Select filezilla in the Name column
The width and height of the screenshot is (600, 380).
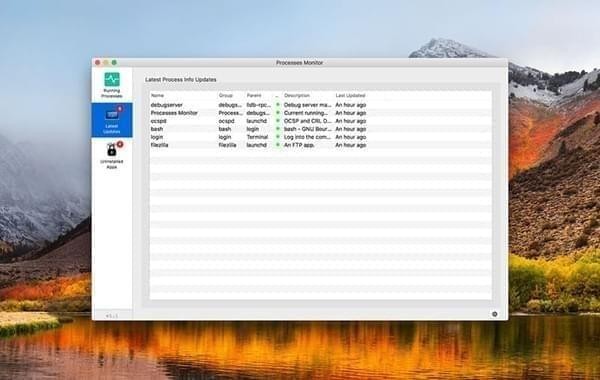(x=160, y=145)
